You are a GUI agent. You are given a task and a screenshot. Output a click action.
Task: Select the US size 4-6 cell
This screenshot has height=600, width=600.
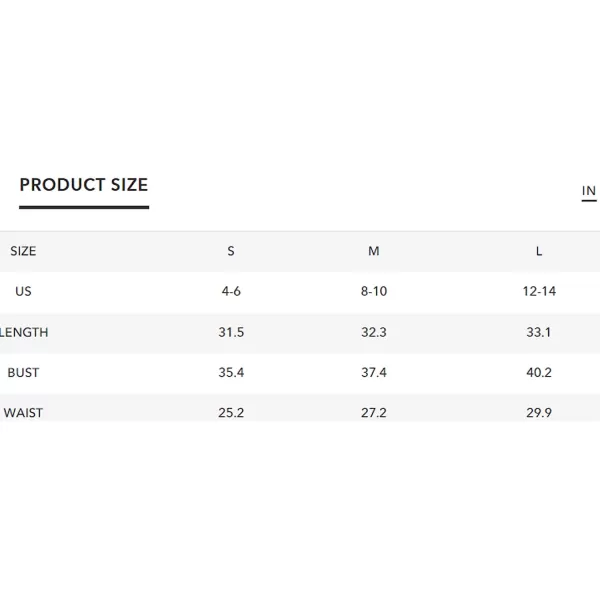click(x=231, y=292)
